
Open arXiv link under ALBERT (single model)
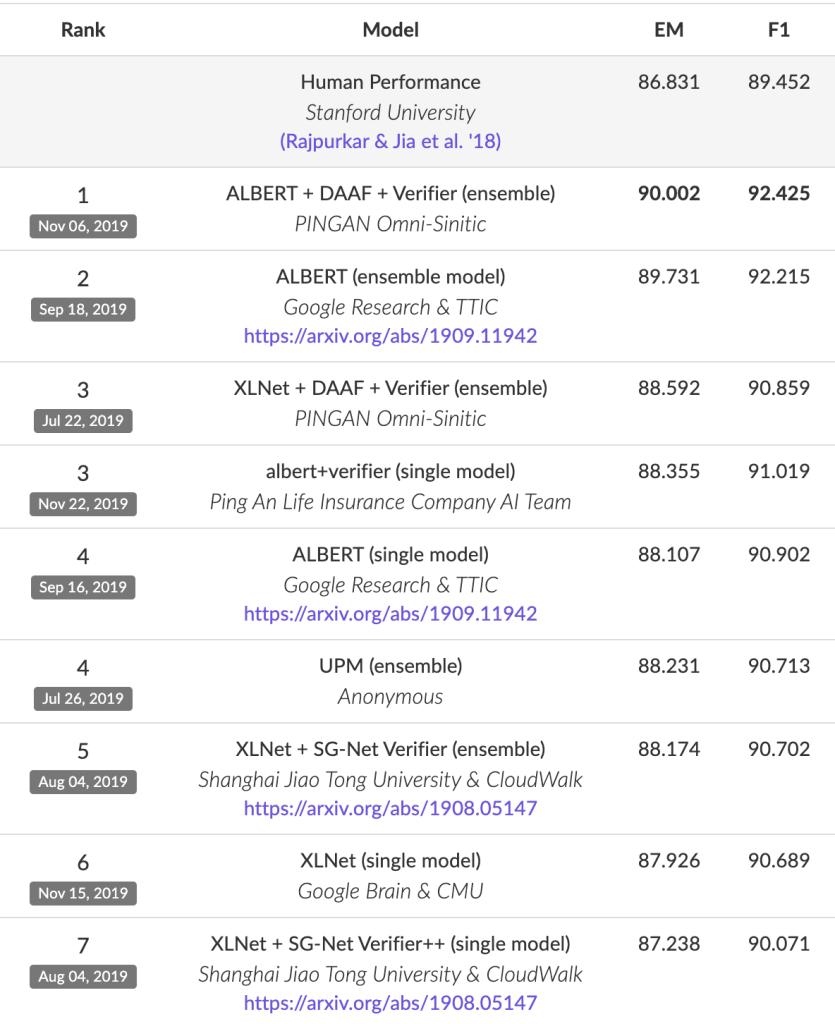[x=390, y=614]
